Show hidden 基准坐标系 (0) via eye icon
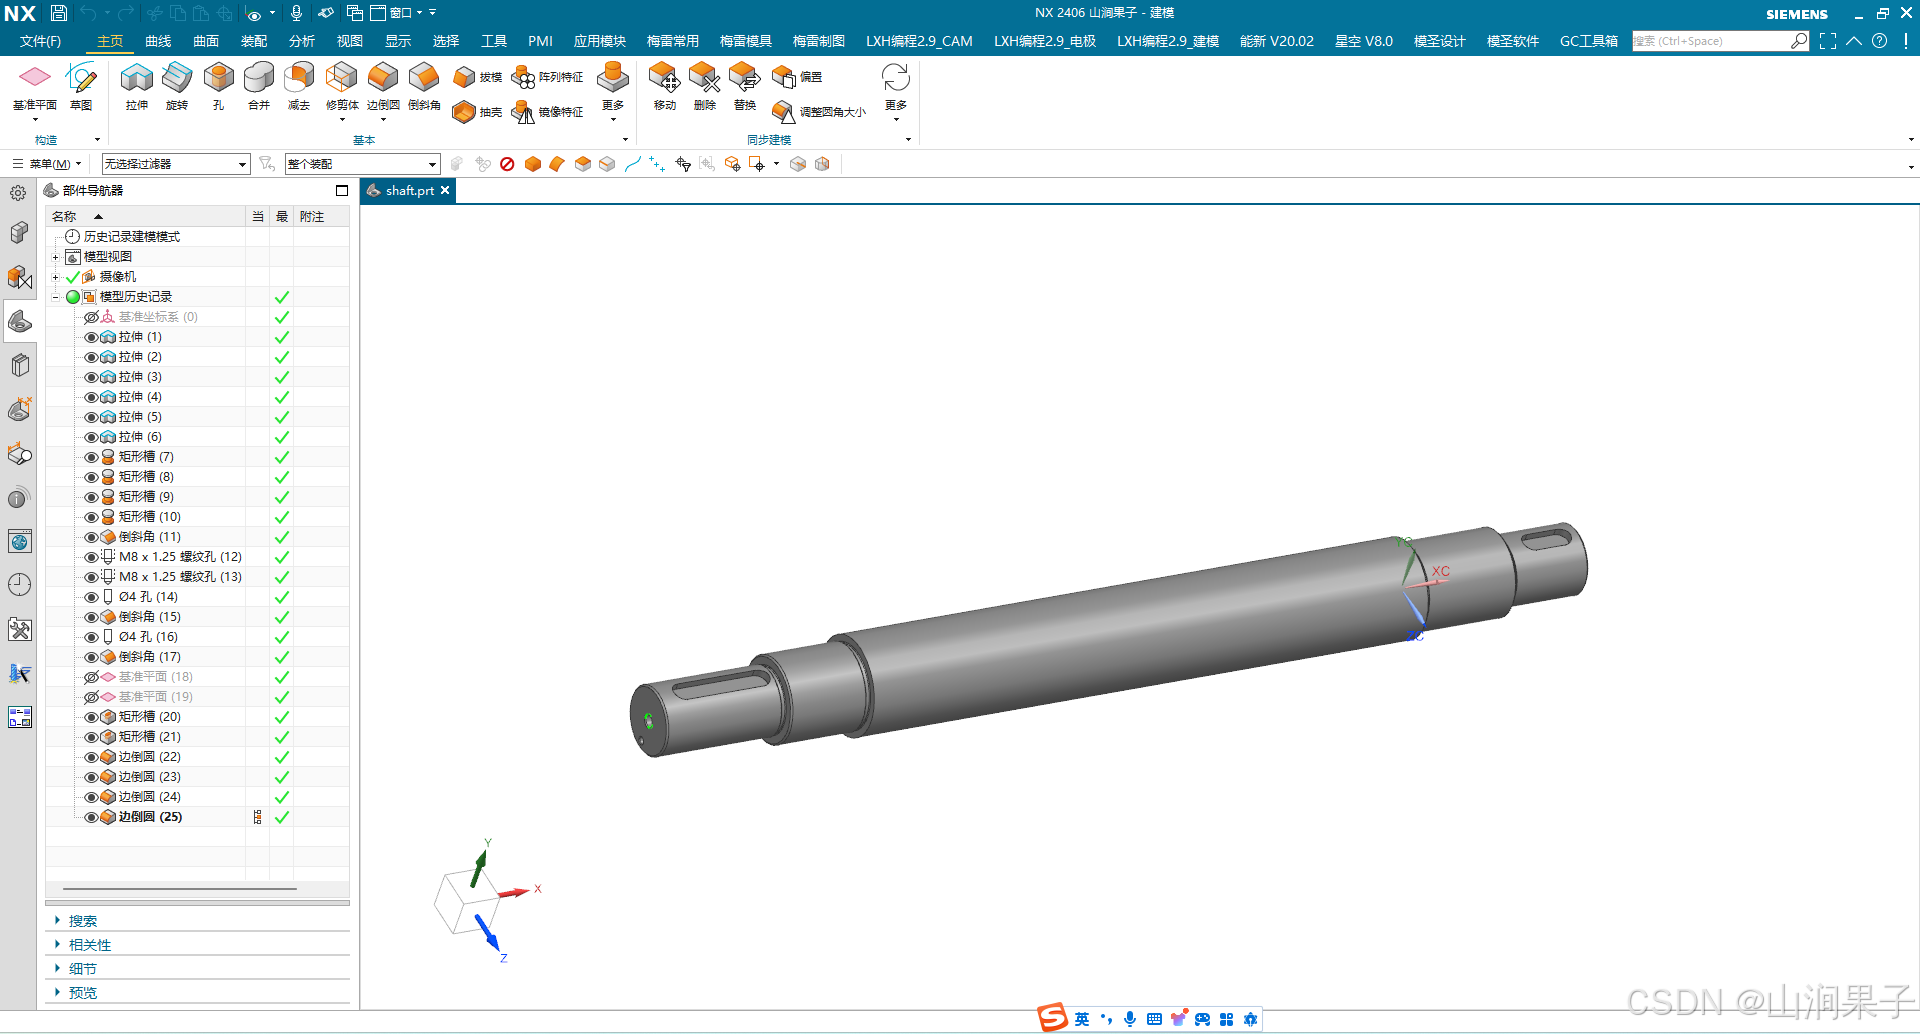1920x1034 pixels. (x=91, y=317)
